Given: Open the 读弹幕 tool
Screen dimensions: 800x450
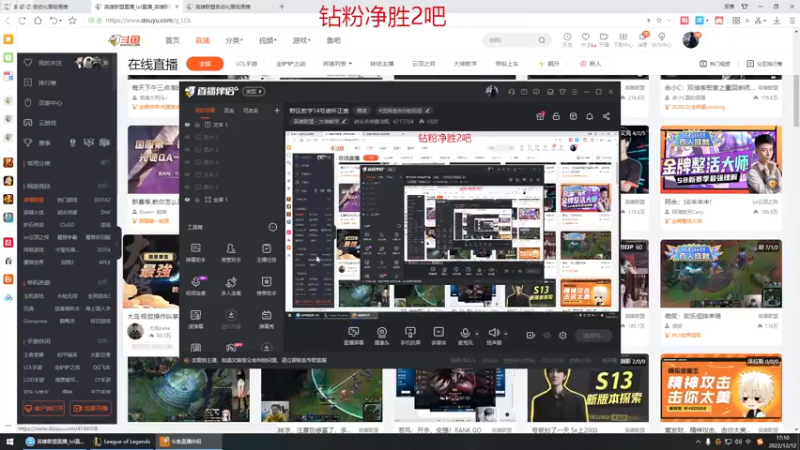Looking at the screenshot, I should (195, 319).
